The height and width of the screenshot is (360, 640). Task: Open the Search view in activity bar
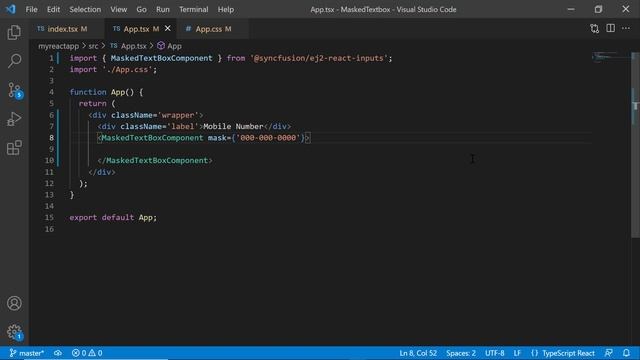[14, 61]
